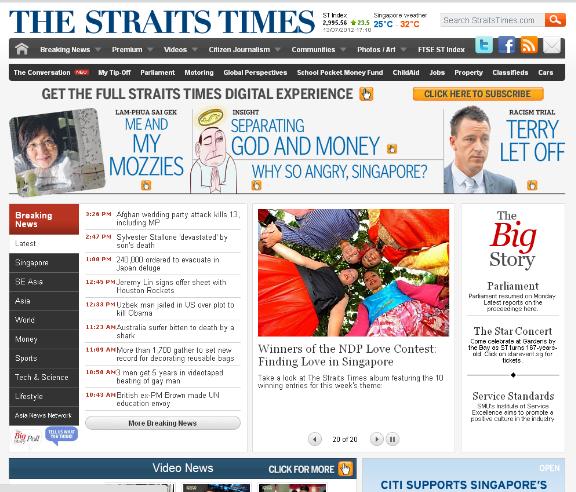This screenshot has width=576, height=492.
Task: Click the More Breaking News button
Action: pyautogui.click(x=163, y=423)
